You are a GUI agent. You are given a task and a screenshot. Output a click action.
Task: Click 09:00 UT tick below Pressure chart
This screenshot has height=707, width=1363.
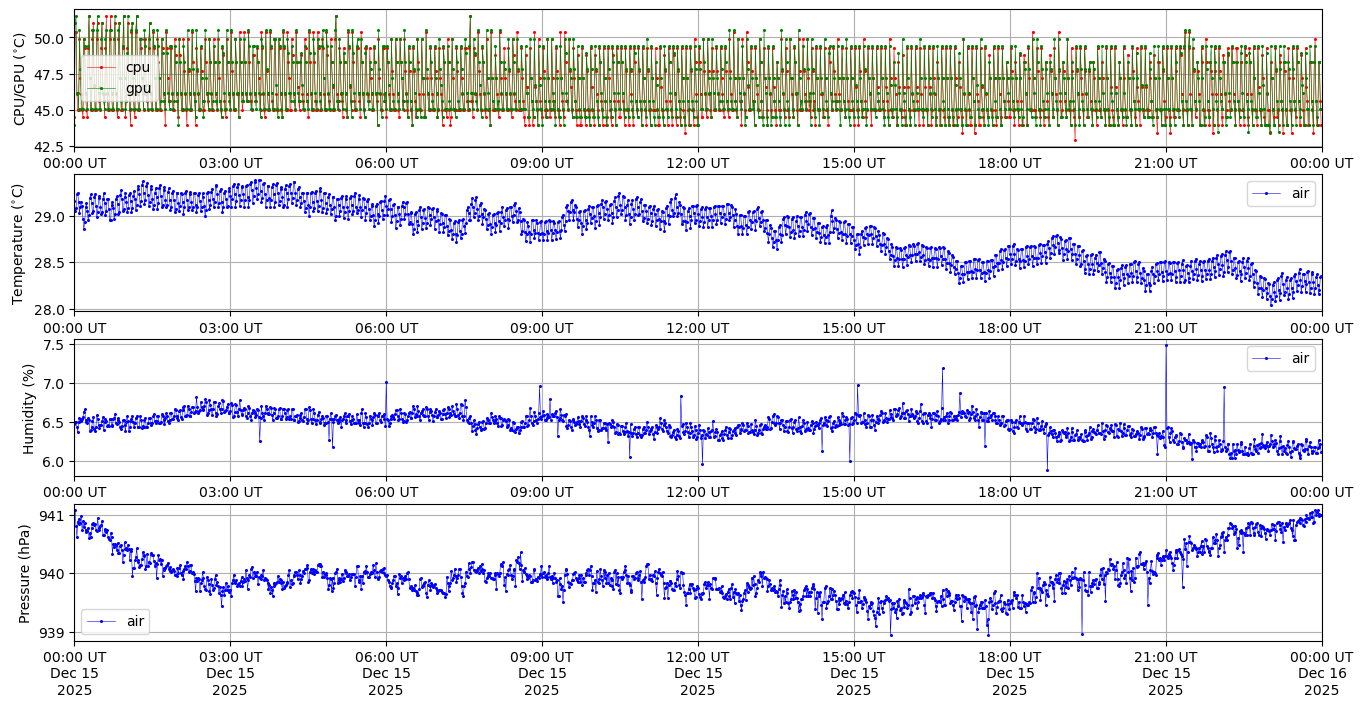click(x=541, y=656)
